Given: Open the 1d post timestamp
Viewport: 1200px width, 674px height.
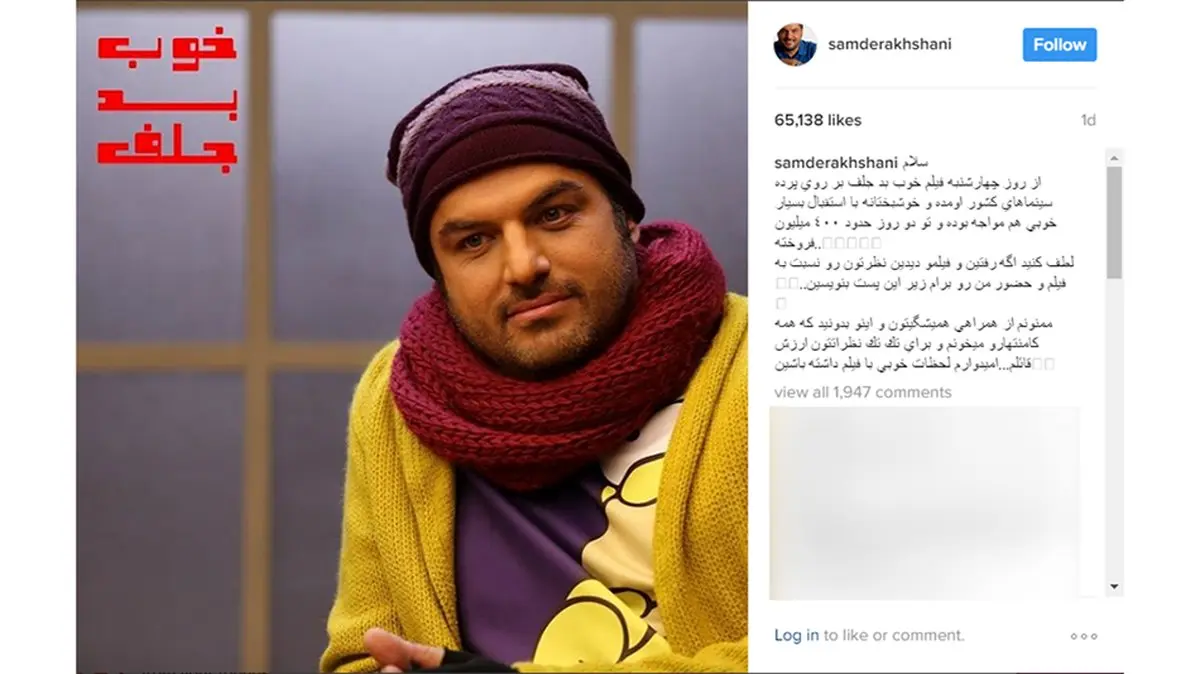Looking at the screenshot, I should tap(1088, 120).
